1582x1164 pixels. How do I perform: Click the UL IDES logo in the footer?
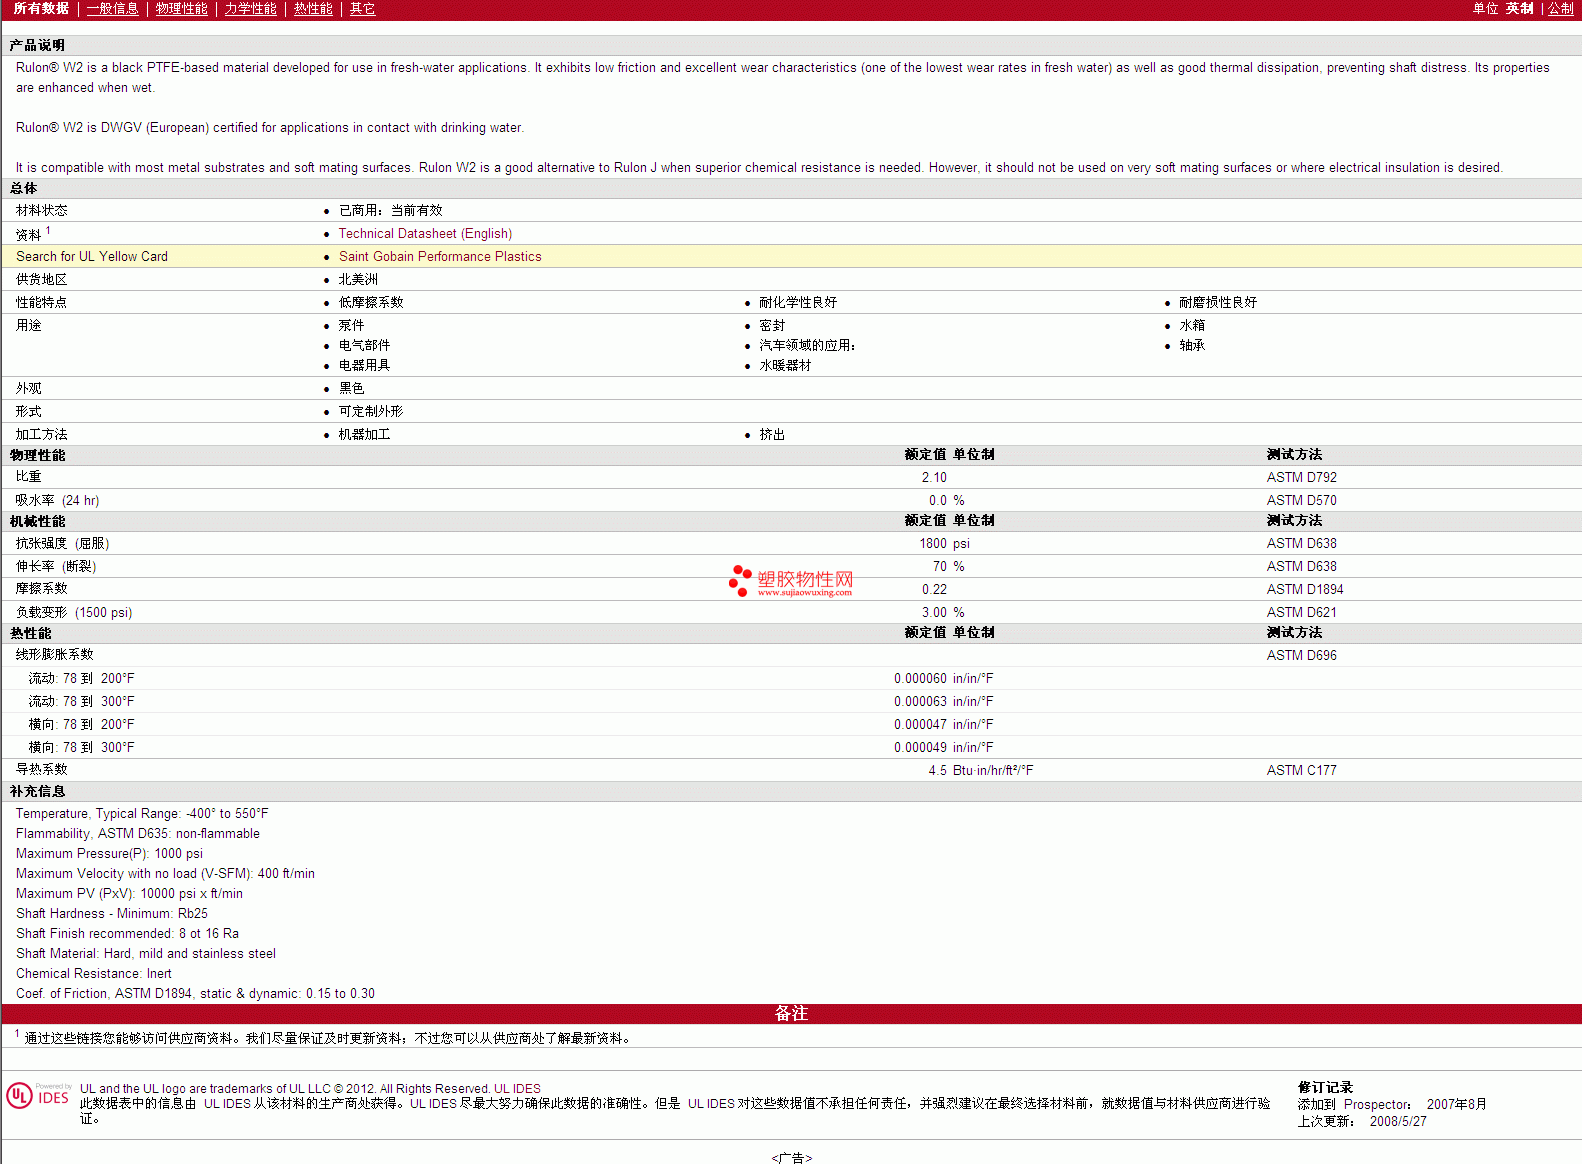pos(38,1096)
